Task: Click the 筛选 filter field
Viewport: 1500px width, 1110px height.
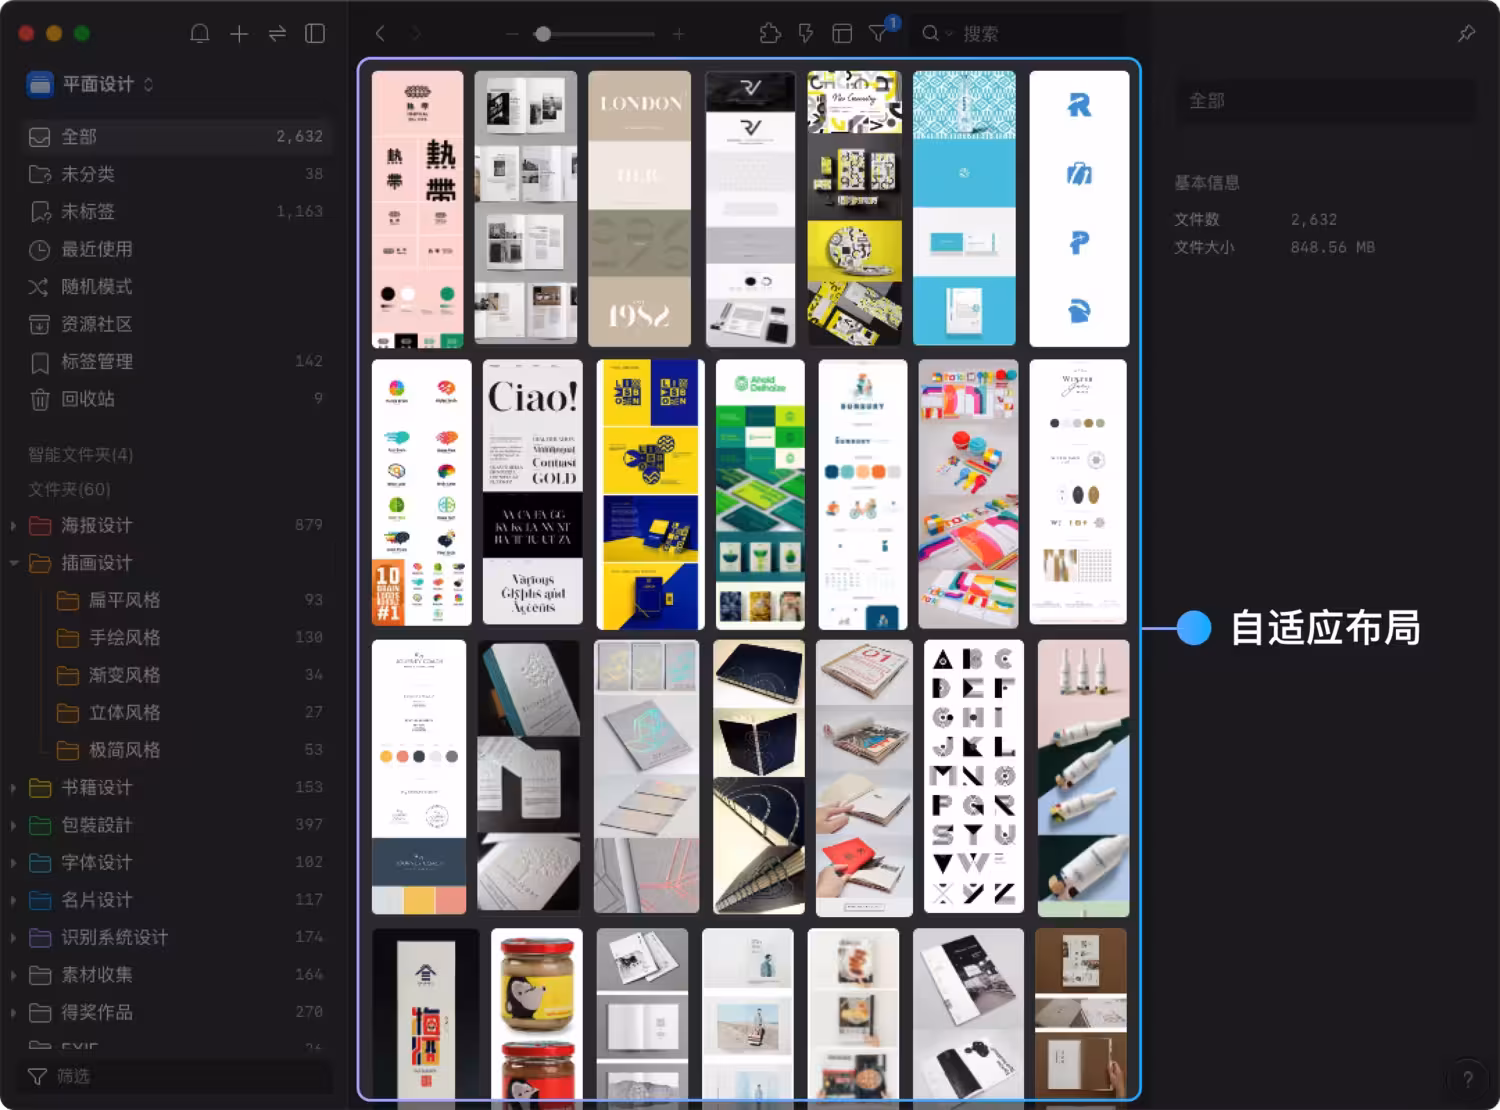Action: click(175, 1076)
